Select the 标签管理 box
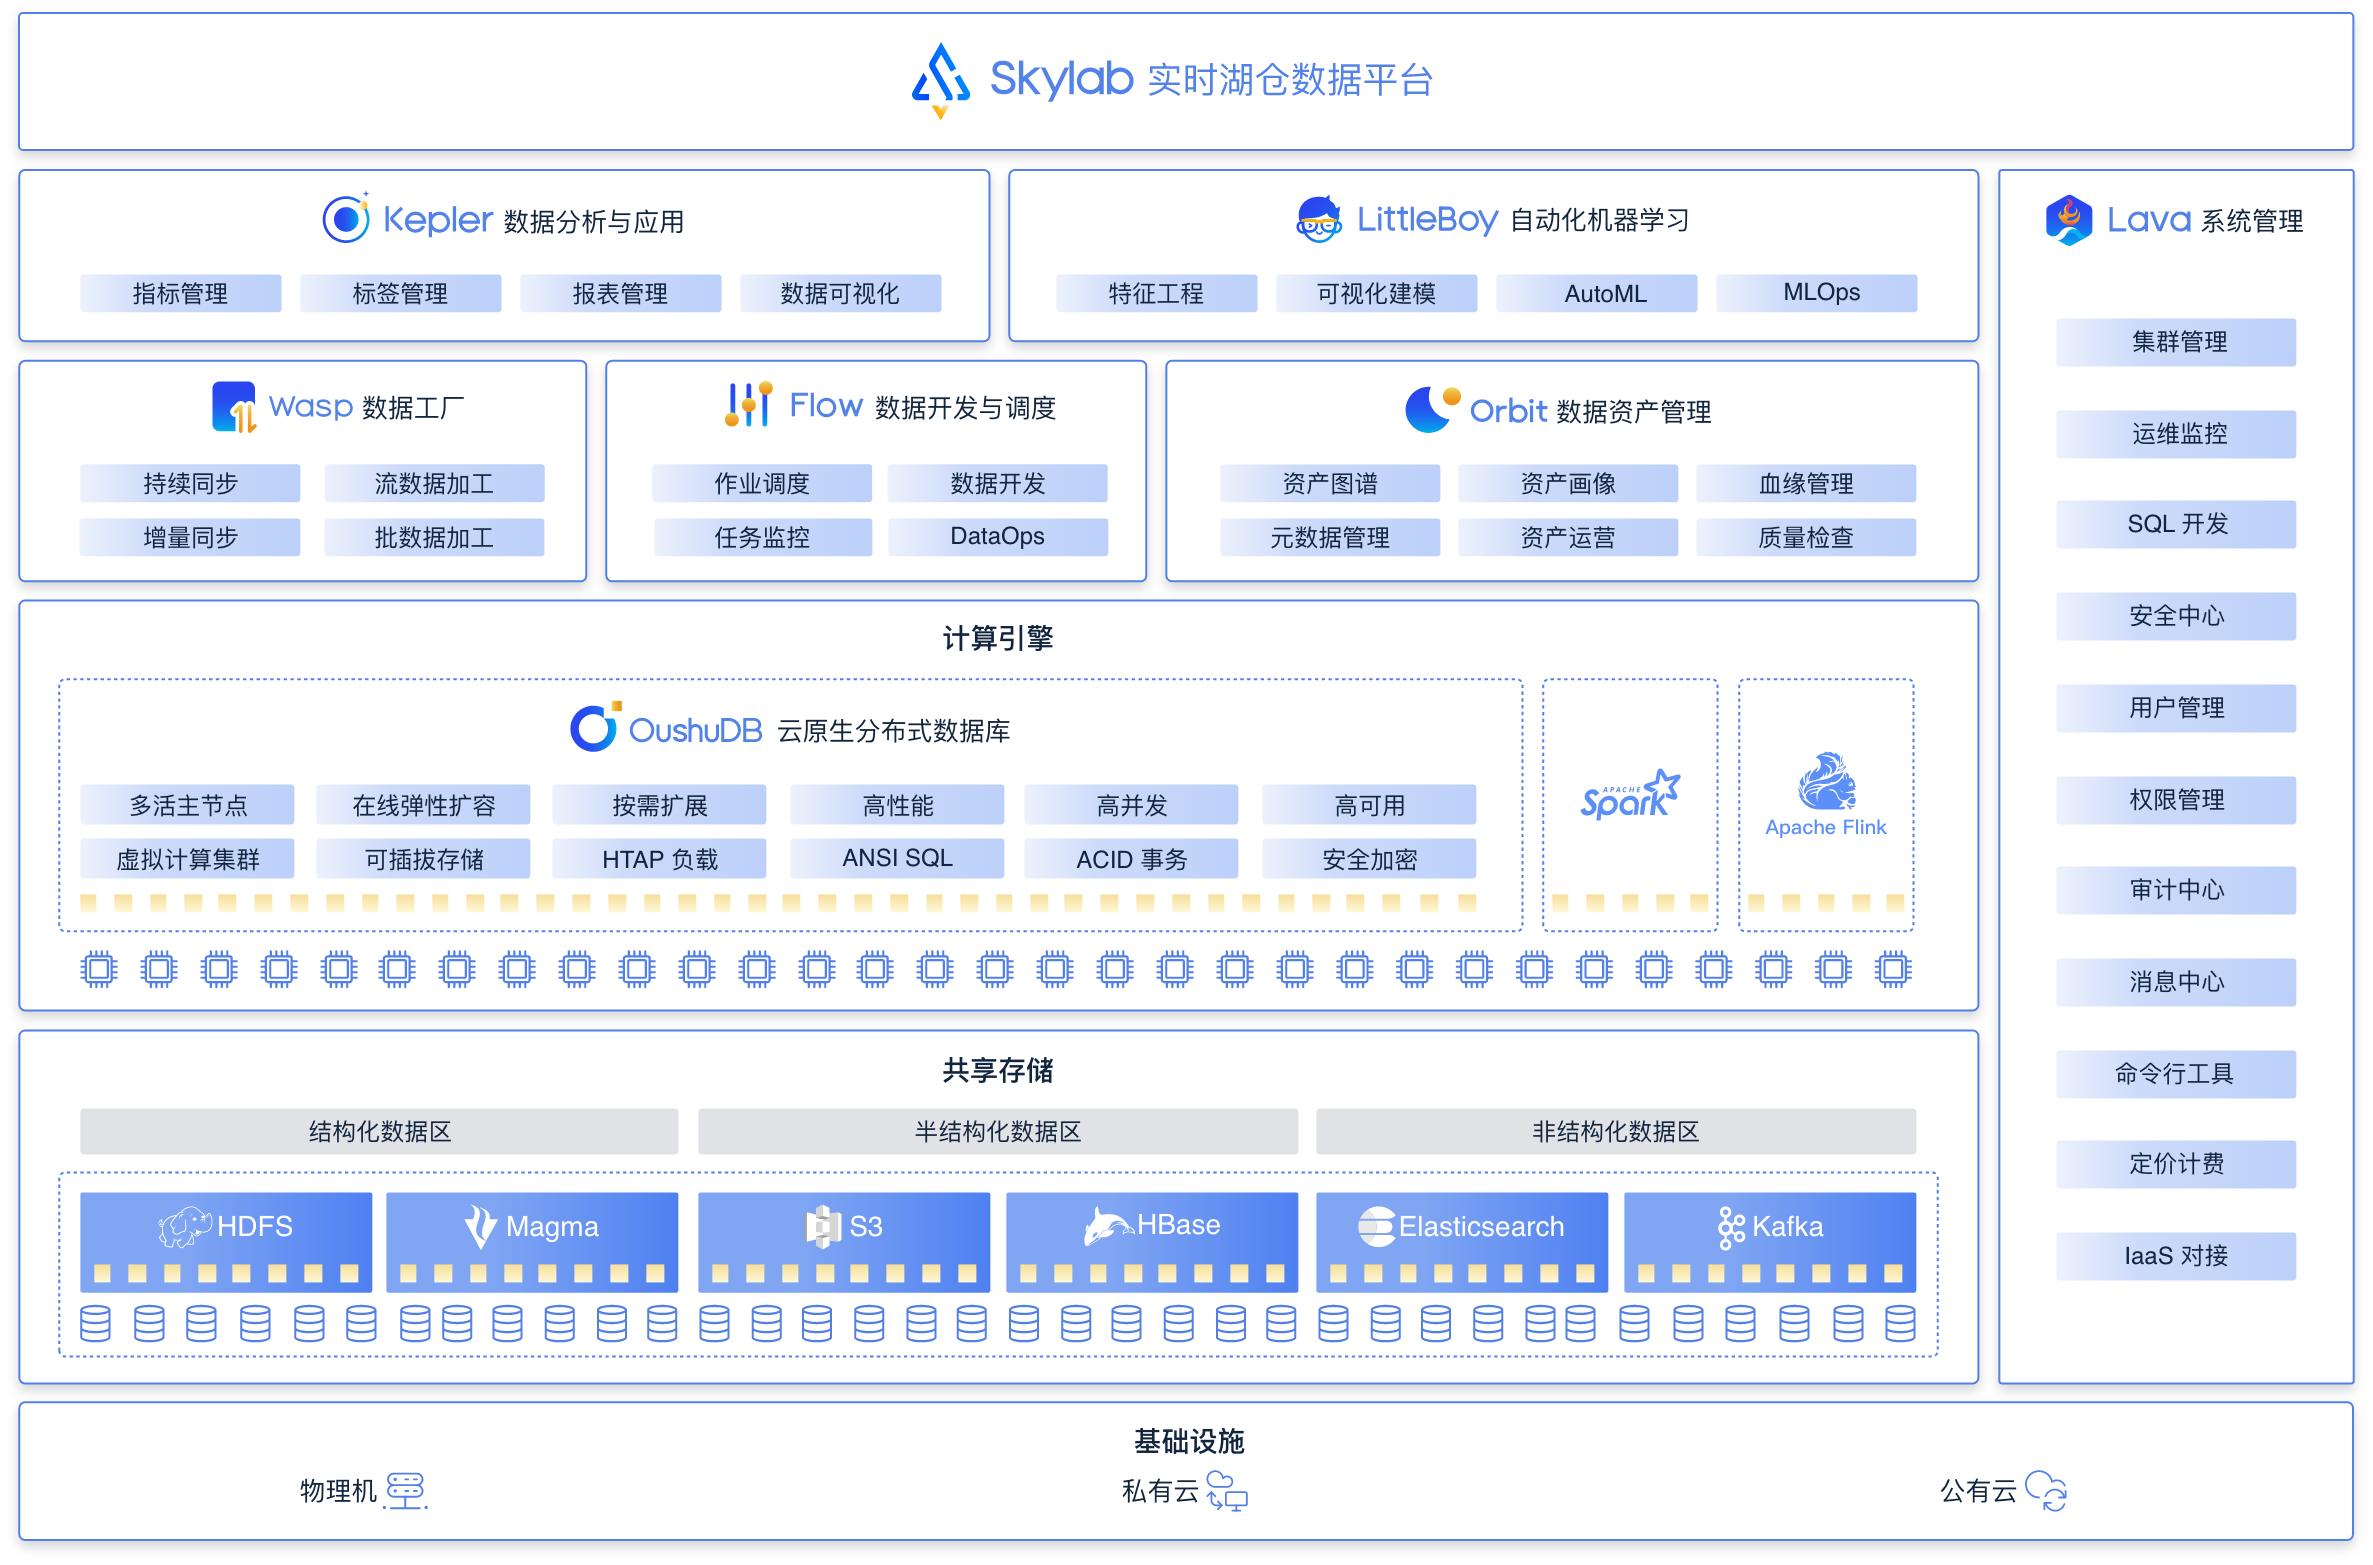 401,293
